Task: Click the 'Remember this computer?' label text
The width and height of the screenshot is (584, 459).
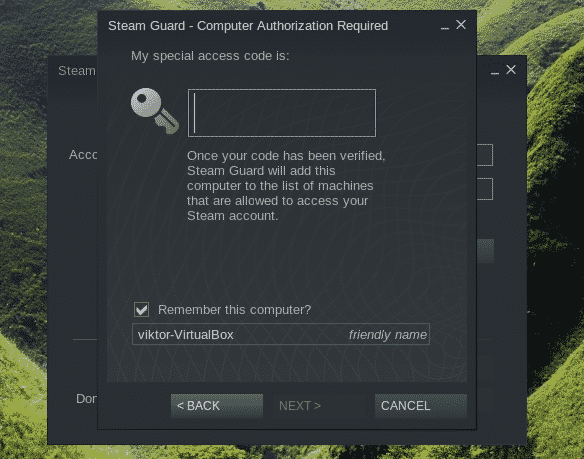Action: 234,310
